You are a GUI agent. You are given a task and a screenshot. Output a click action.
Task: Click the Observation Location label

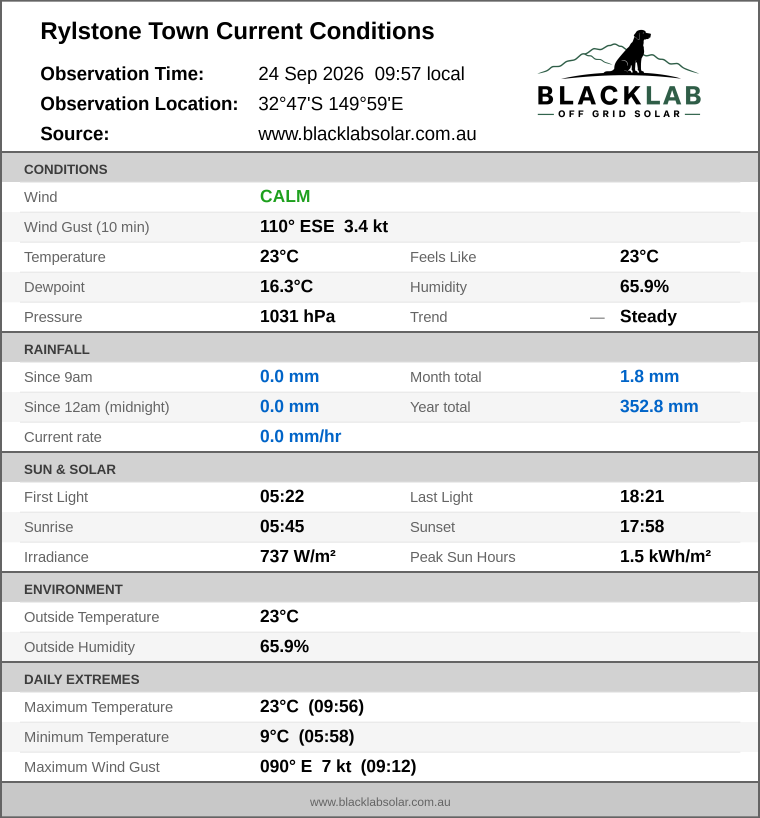click(139, 104)
